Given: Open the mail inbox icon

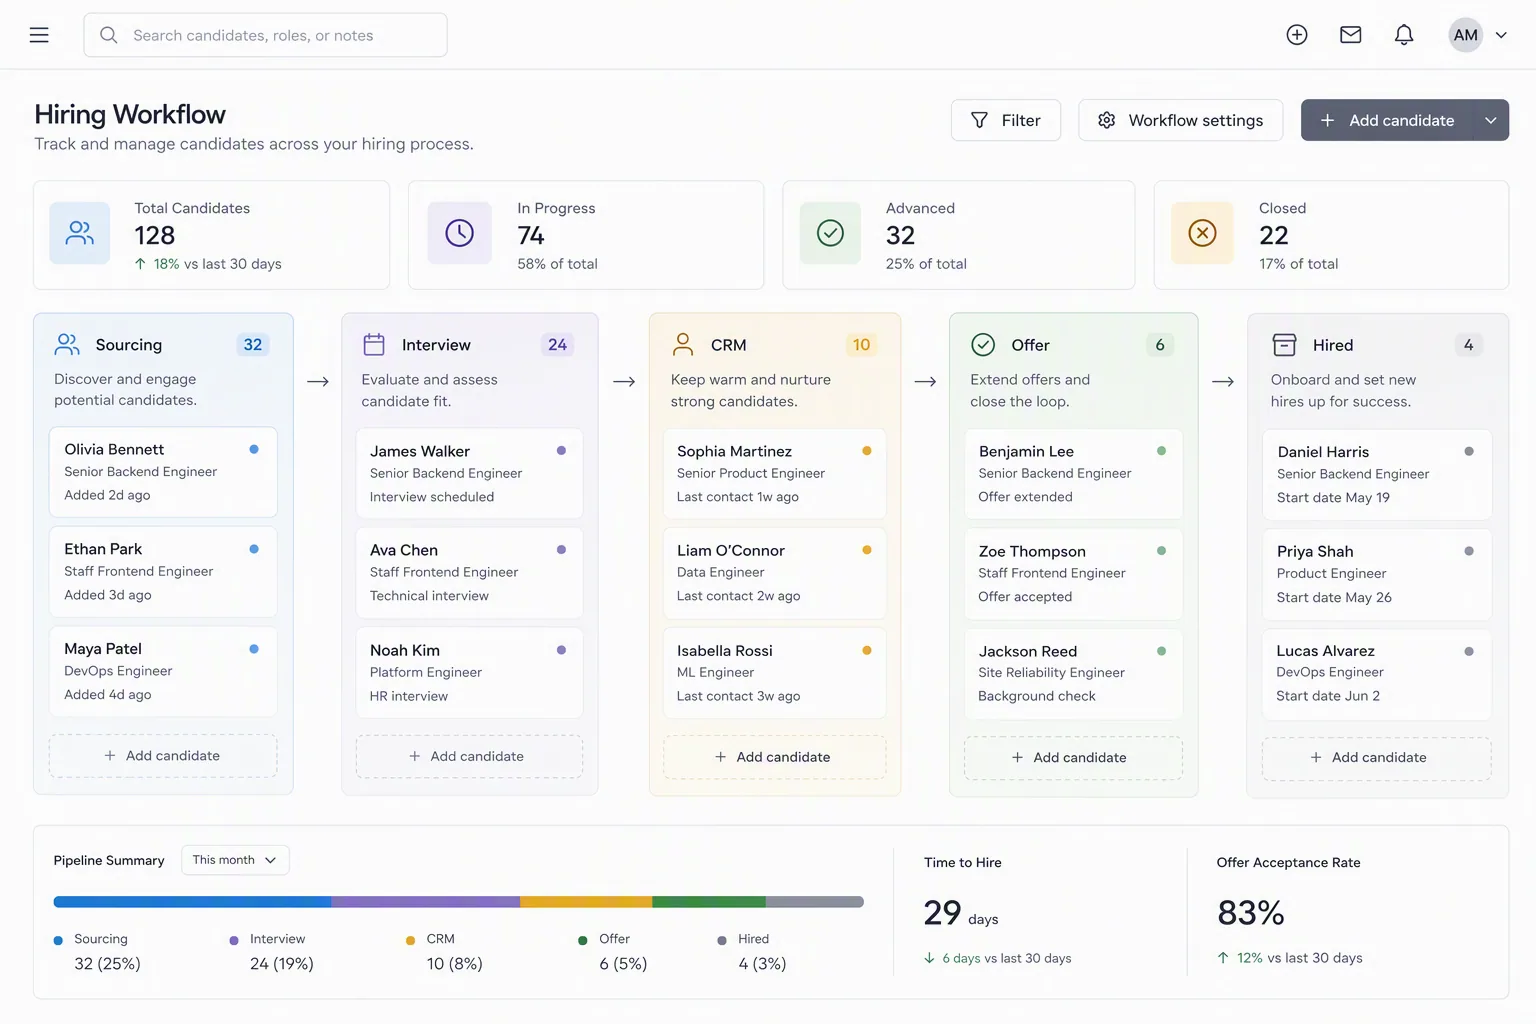Looking at the screenshot, I should pyautogui.click(x=1351, y=35).
